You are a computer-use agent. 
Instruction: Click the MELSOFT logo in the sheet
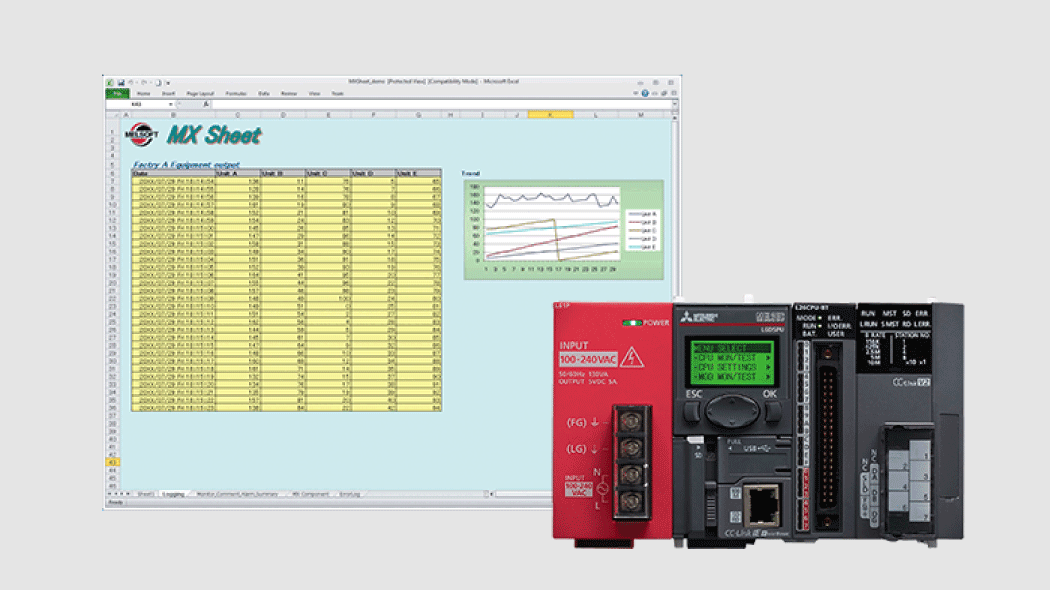click(x=141, y=136)
